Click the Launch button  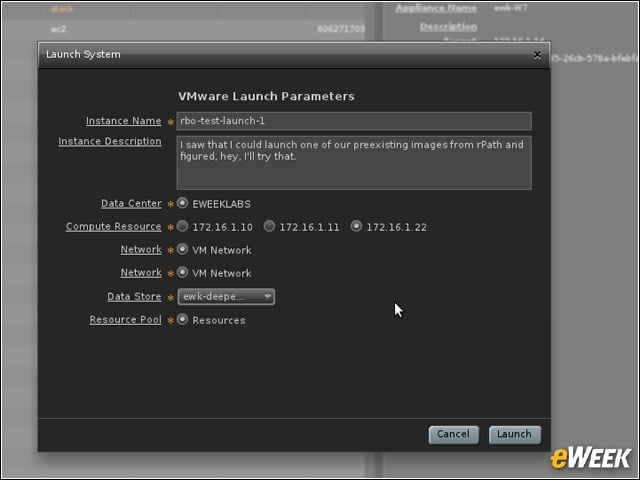point(515,434)
